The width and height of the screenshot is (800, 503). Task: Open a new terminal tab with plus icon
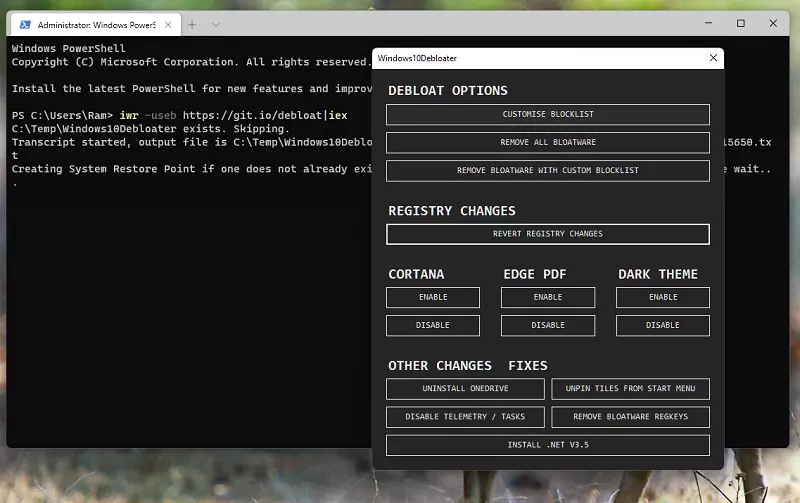point(192,24)
